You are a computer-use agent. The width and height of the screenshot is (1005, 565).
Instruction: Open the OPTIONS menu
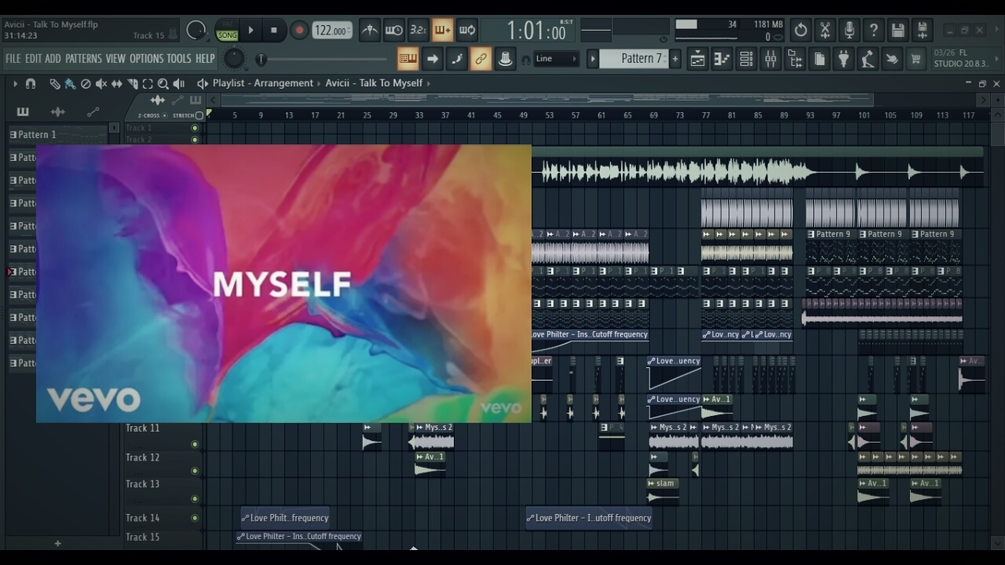click(x=147, y=59)
